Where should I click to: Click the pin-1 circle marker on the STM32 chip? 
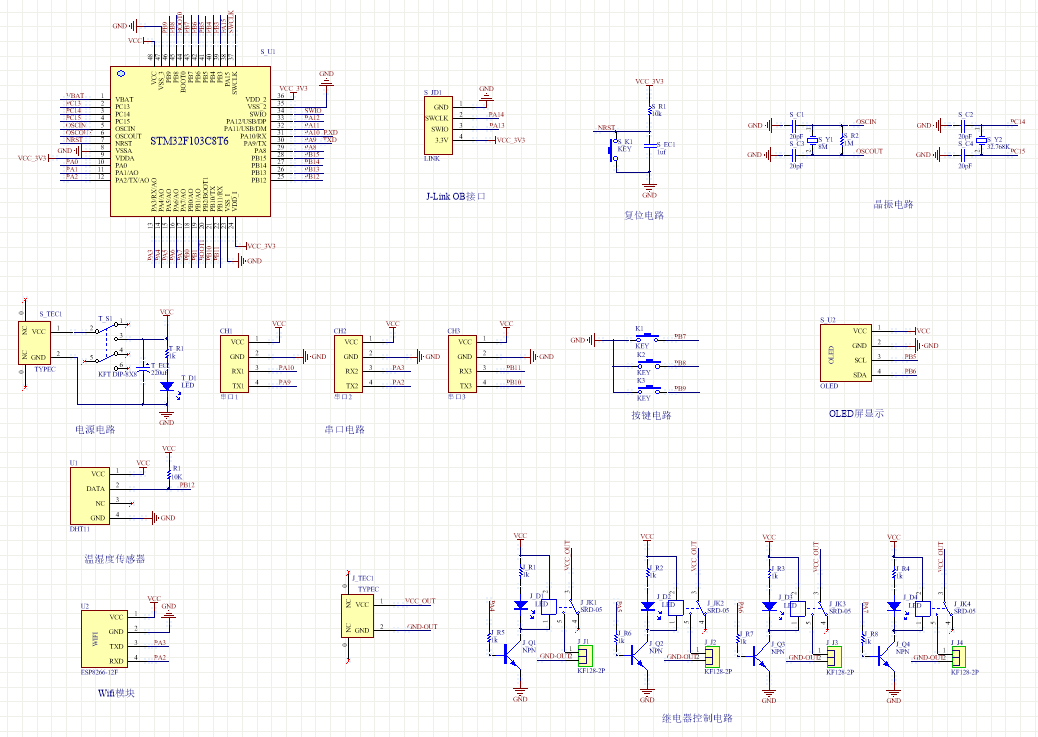click(x=120, y=74)
